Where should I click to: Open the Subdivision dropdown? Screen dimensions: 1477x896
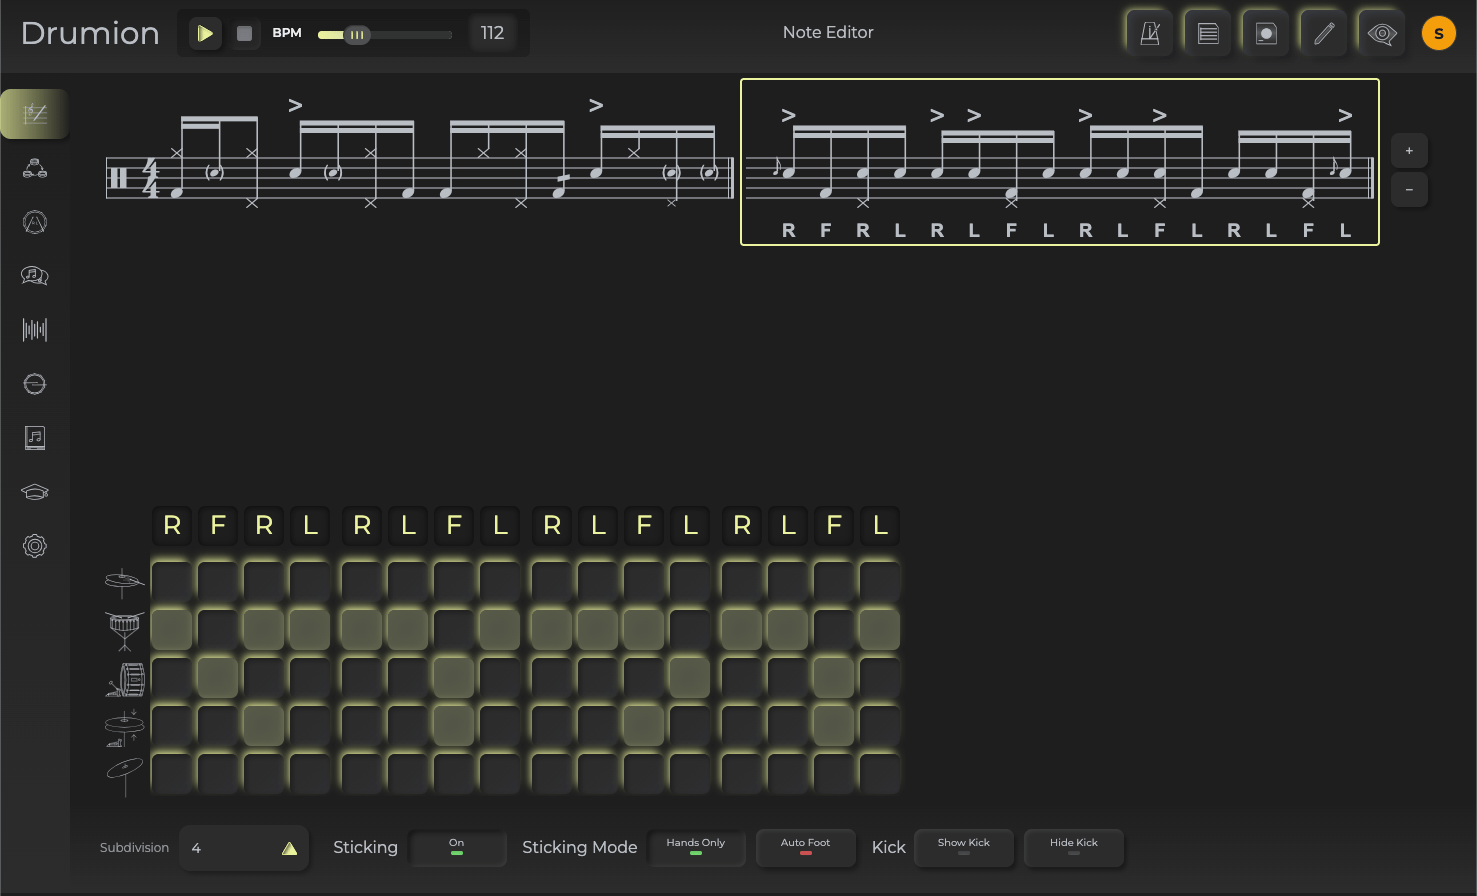click(x=244, y=848)
